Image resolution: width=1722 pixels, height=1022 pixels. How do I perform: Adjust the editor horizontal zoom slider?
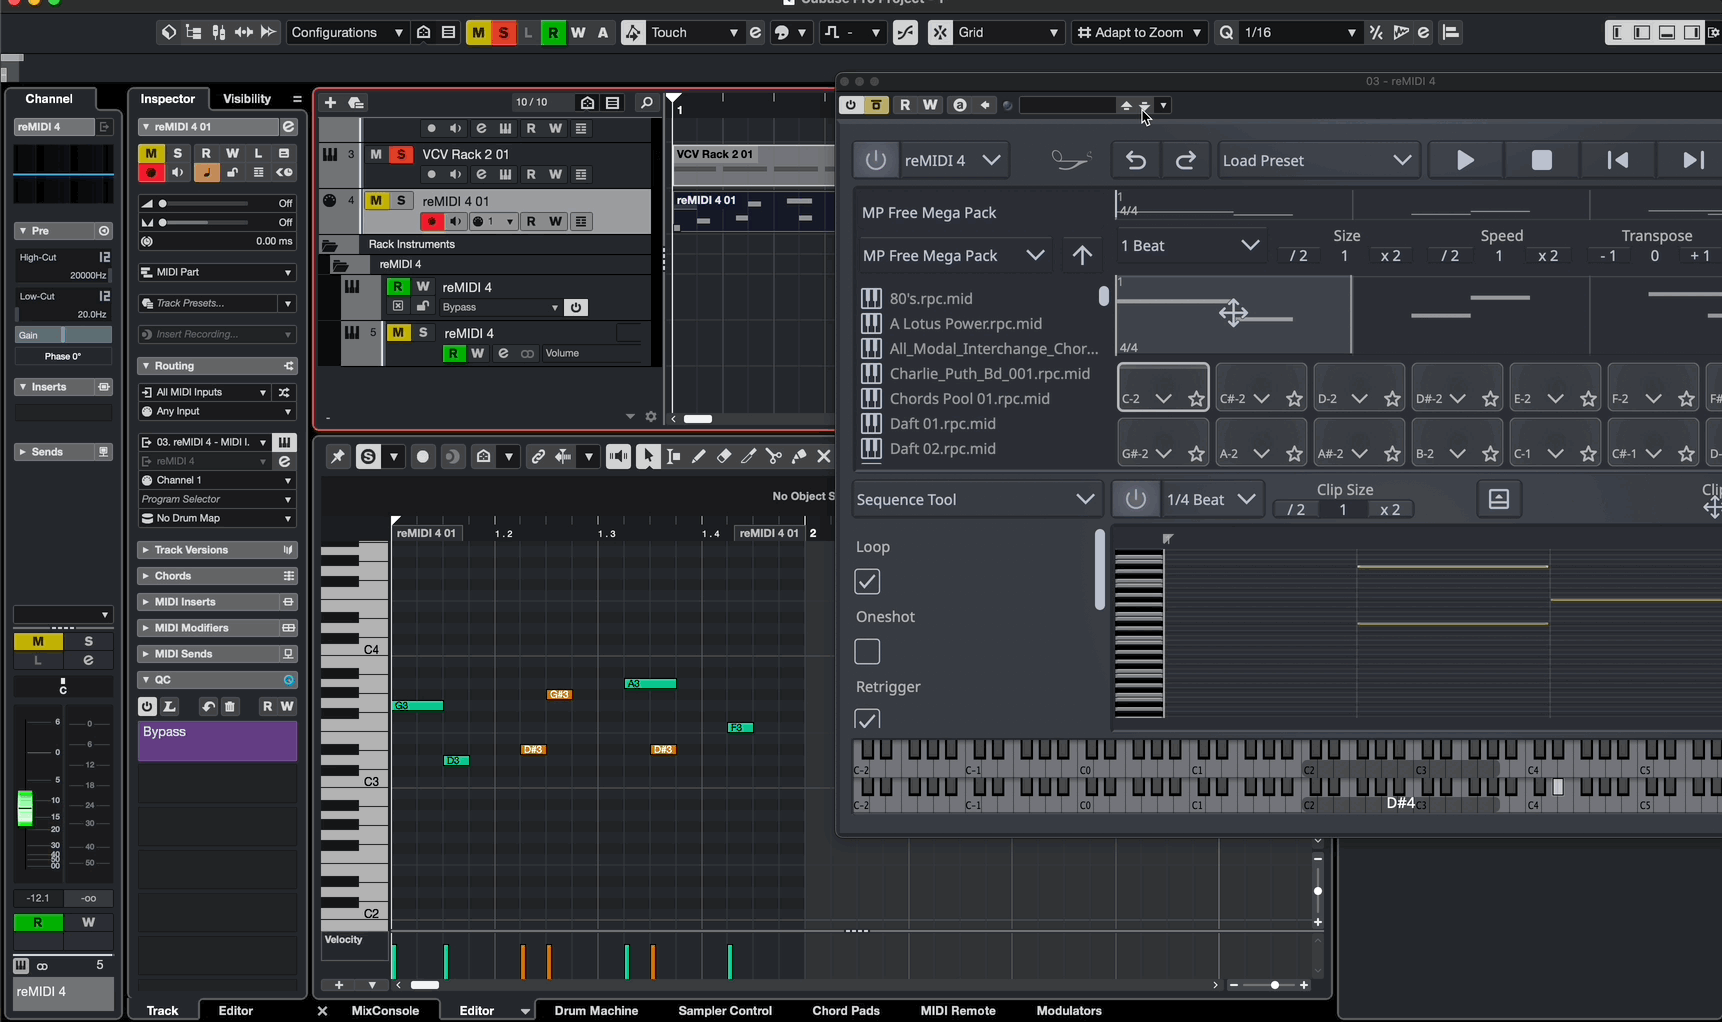(1274, 985)
